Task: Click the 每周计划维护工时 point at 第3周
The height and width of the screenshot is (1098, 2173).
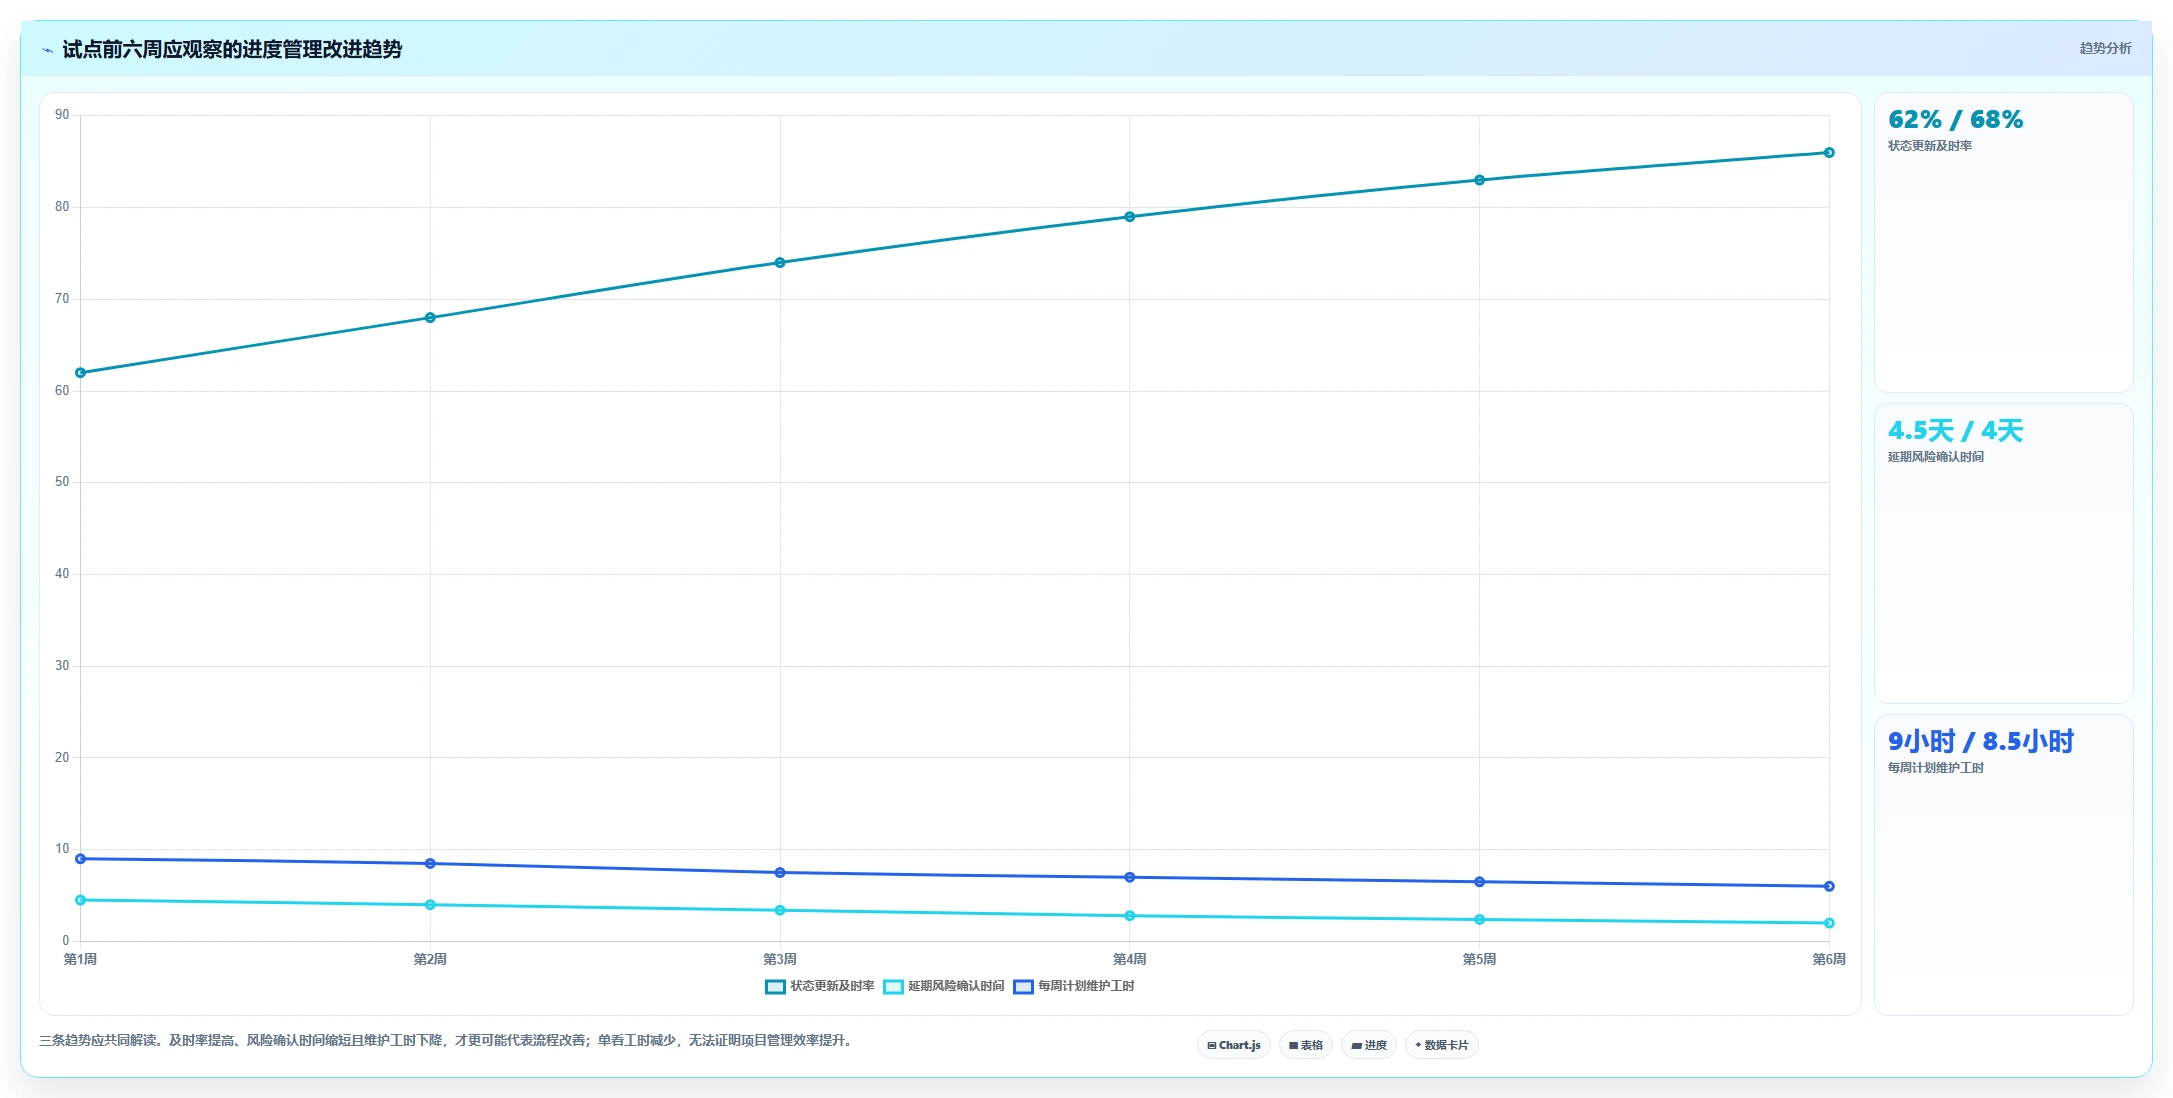Action: [x=780, y=873]
